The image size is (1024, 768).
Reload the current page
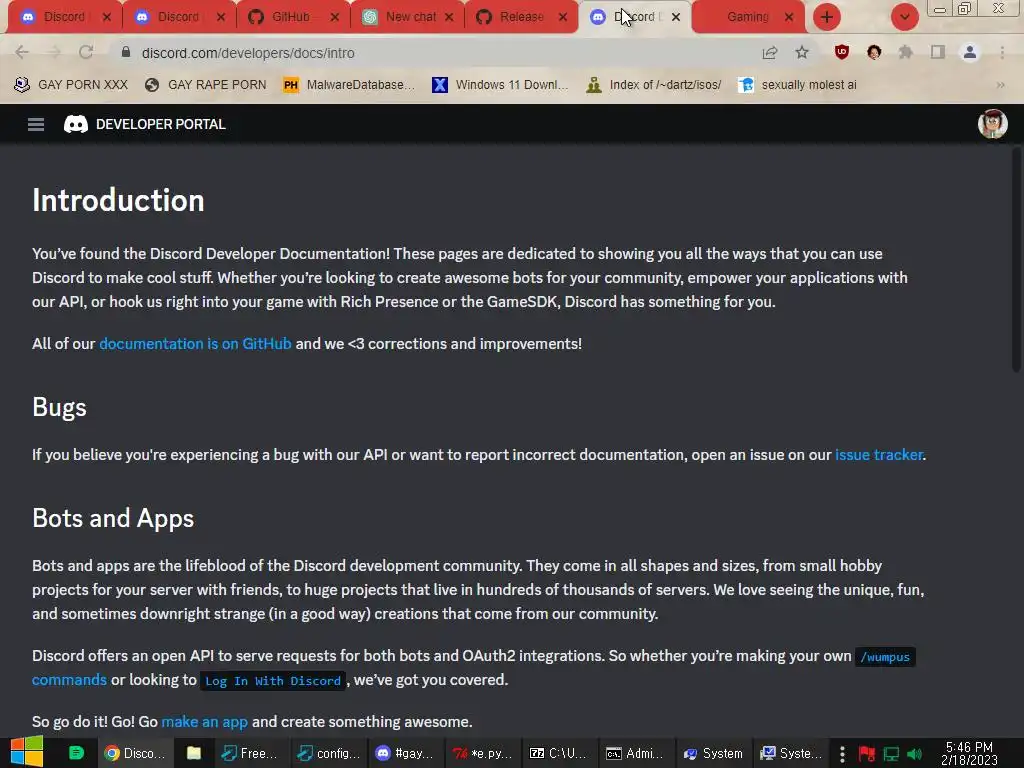(86, 52)
